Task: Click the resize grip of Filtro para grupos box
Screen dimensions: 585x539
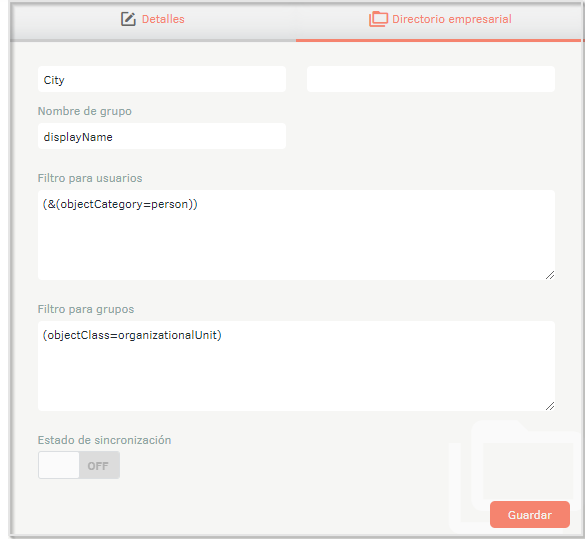Action: pos(550,406)
